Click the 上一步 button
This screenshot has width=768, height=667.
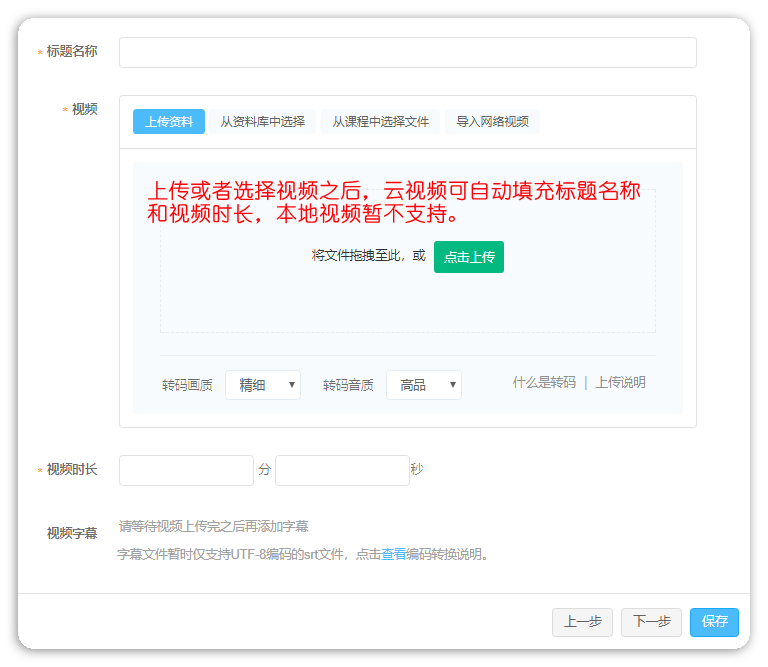point(582,622)
